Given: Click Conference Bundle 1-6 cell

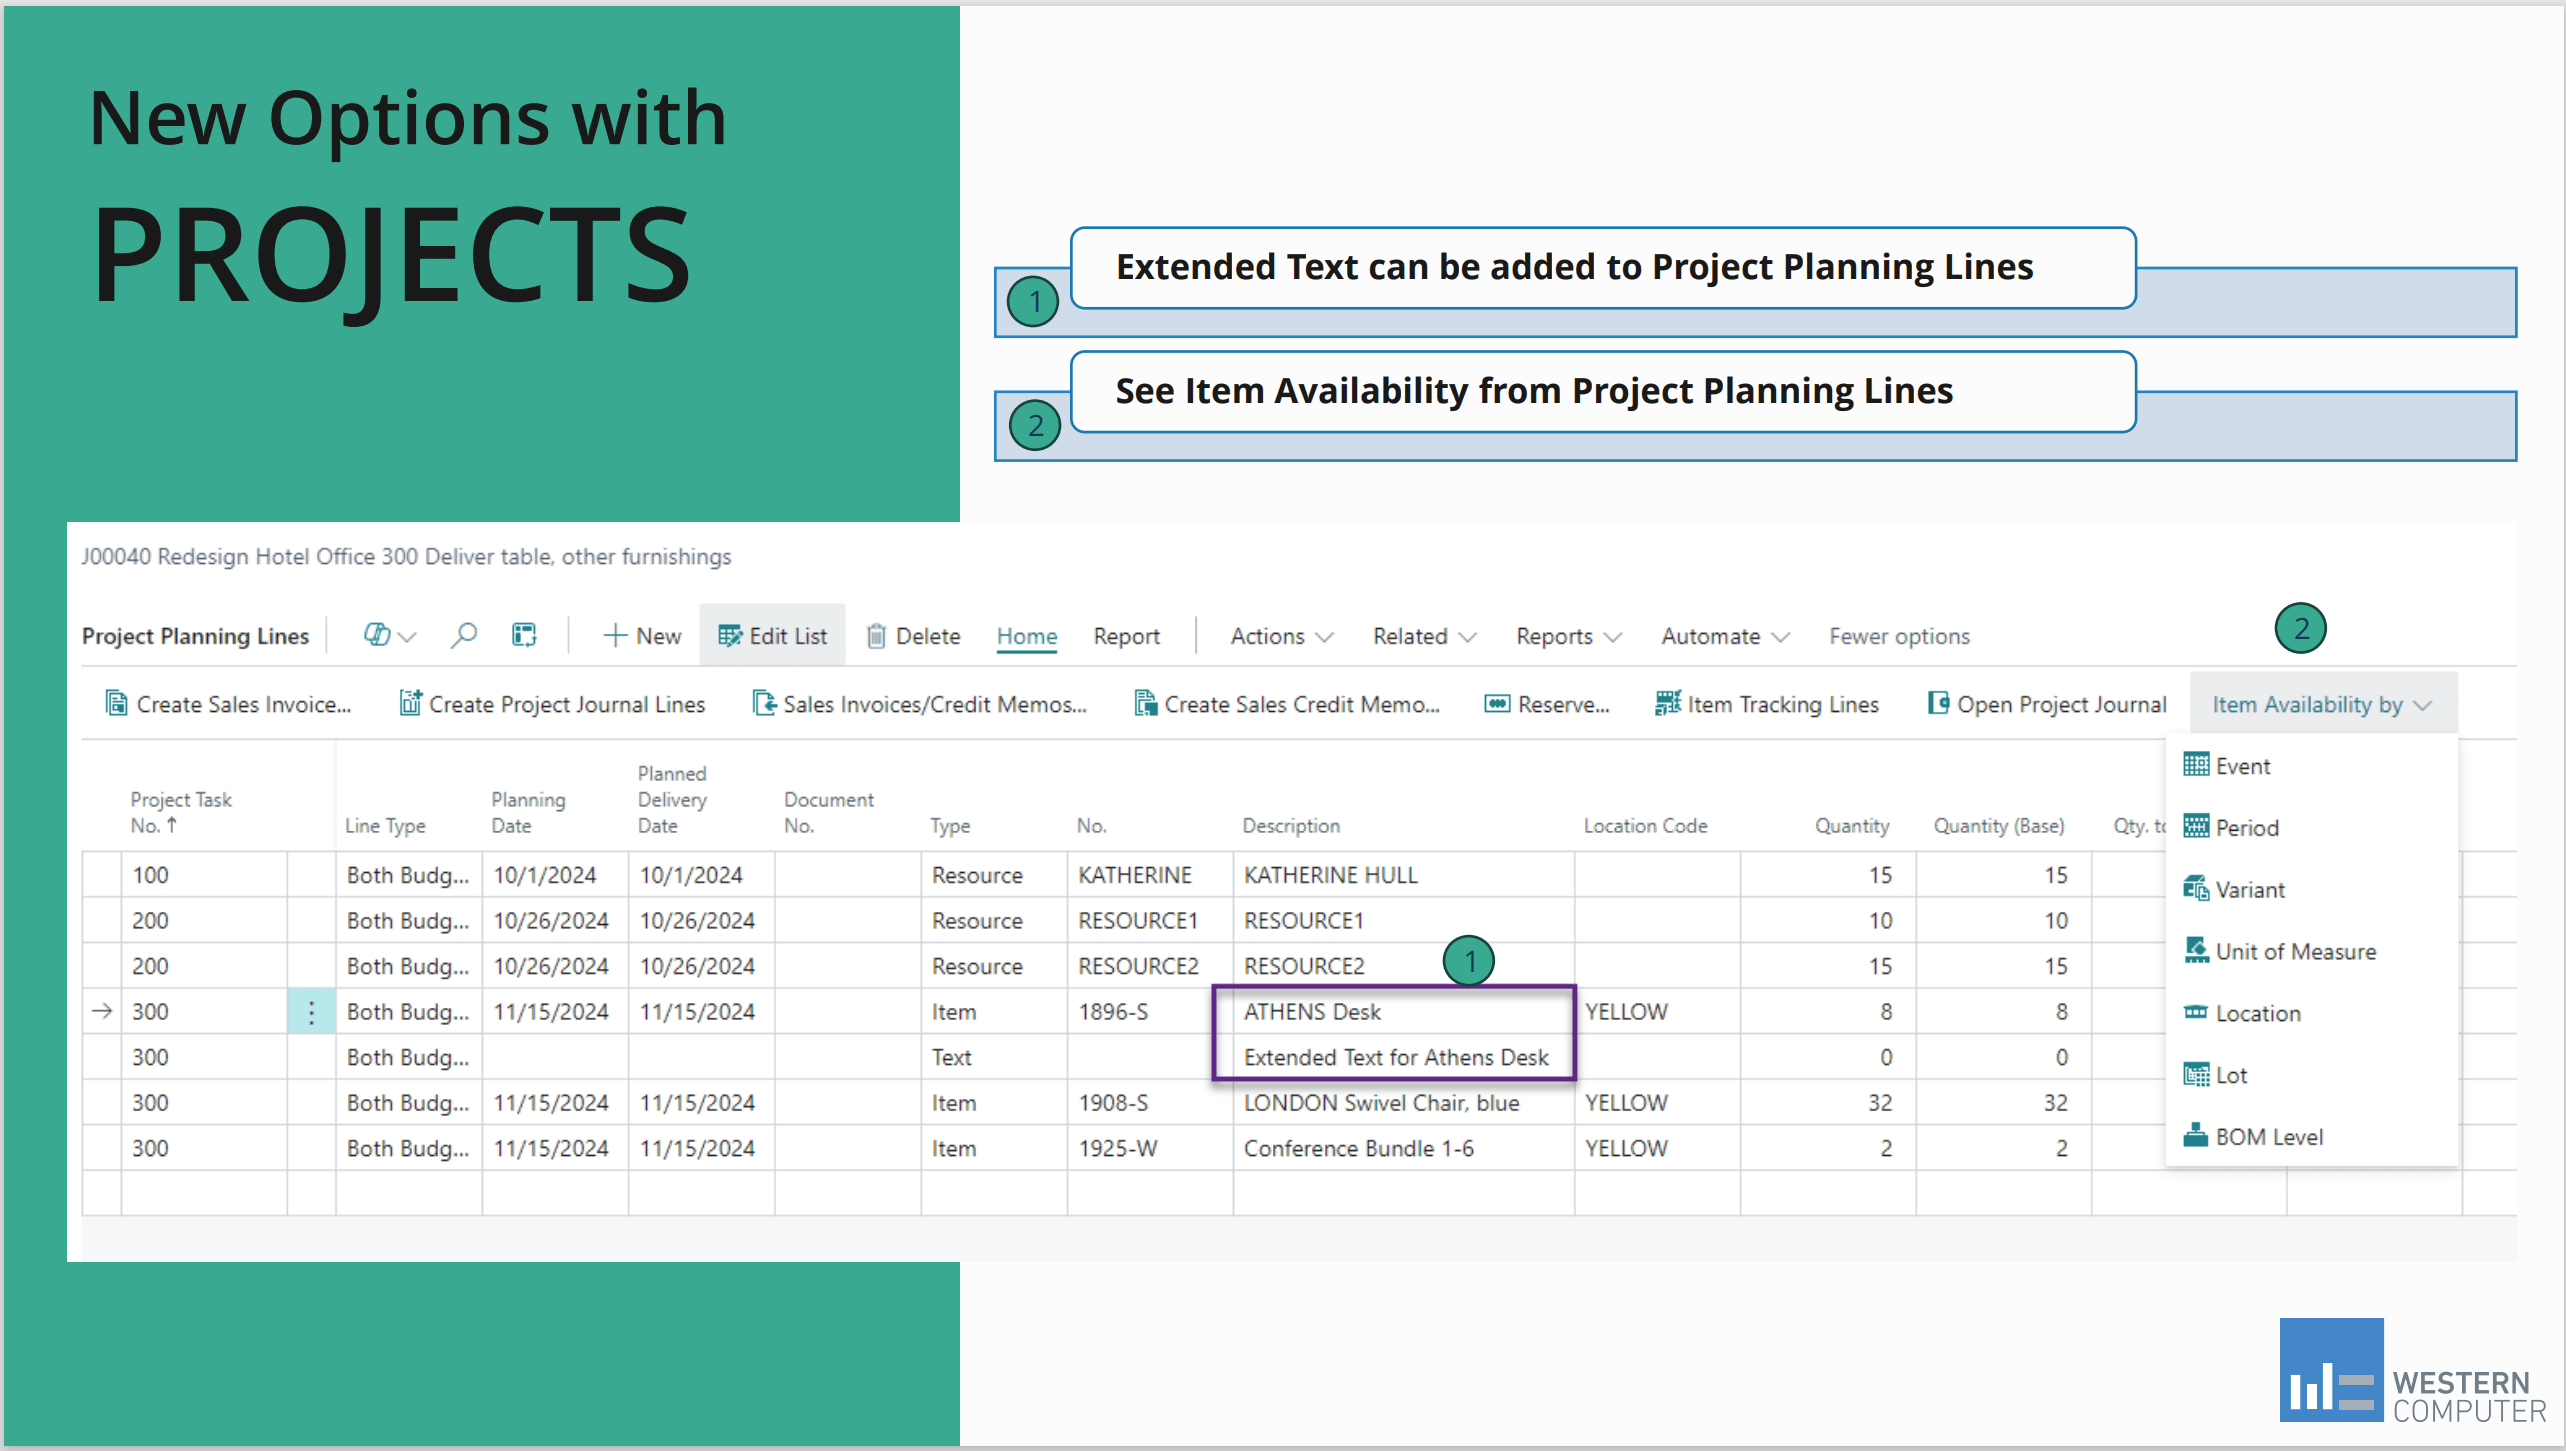Looking at the screenshot, I should [1403, 1148].
